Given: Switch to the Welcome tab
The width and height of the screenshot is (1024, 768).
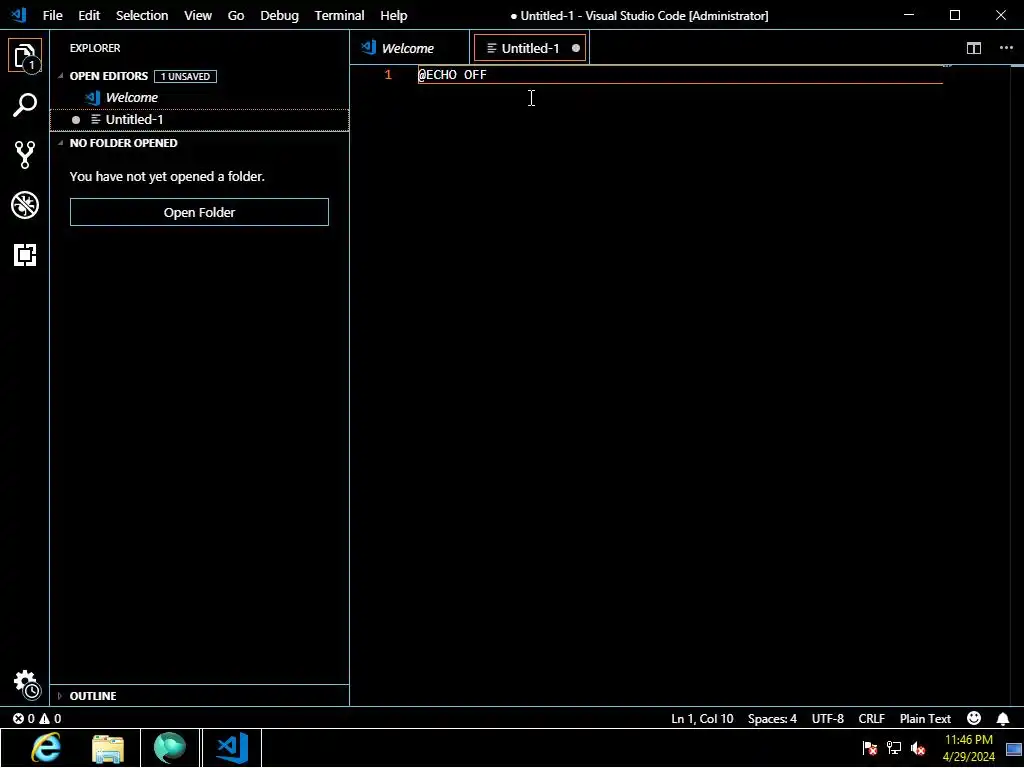Looking at the screenshot, I should coord(409,48).
